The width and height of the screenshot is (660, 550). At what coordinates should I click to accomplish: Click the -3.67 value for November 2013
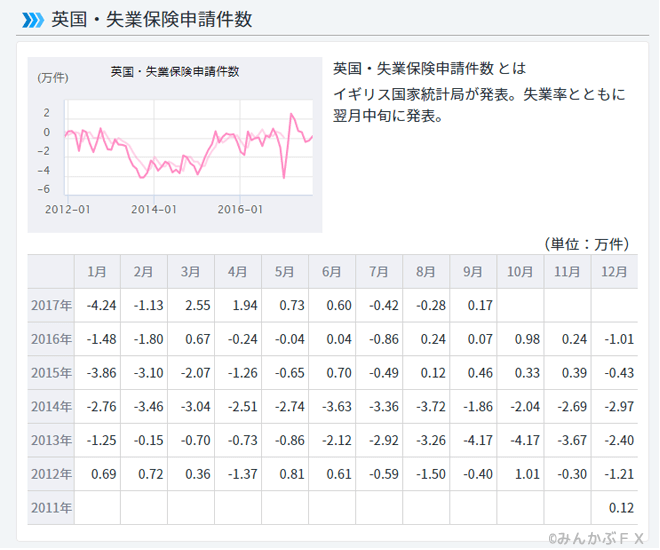(572, 440)
